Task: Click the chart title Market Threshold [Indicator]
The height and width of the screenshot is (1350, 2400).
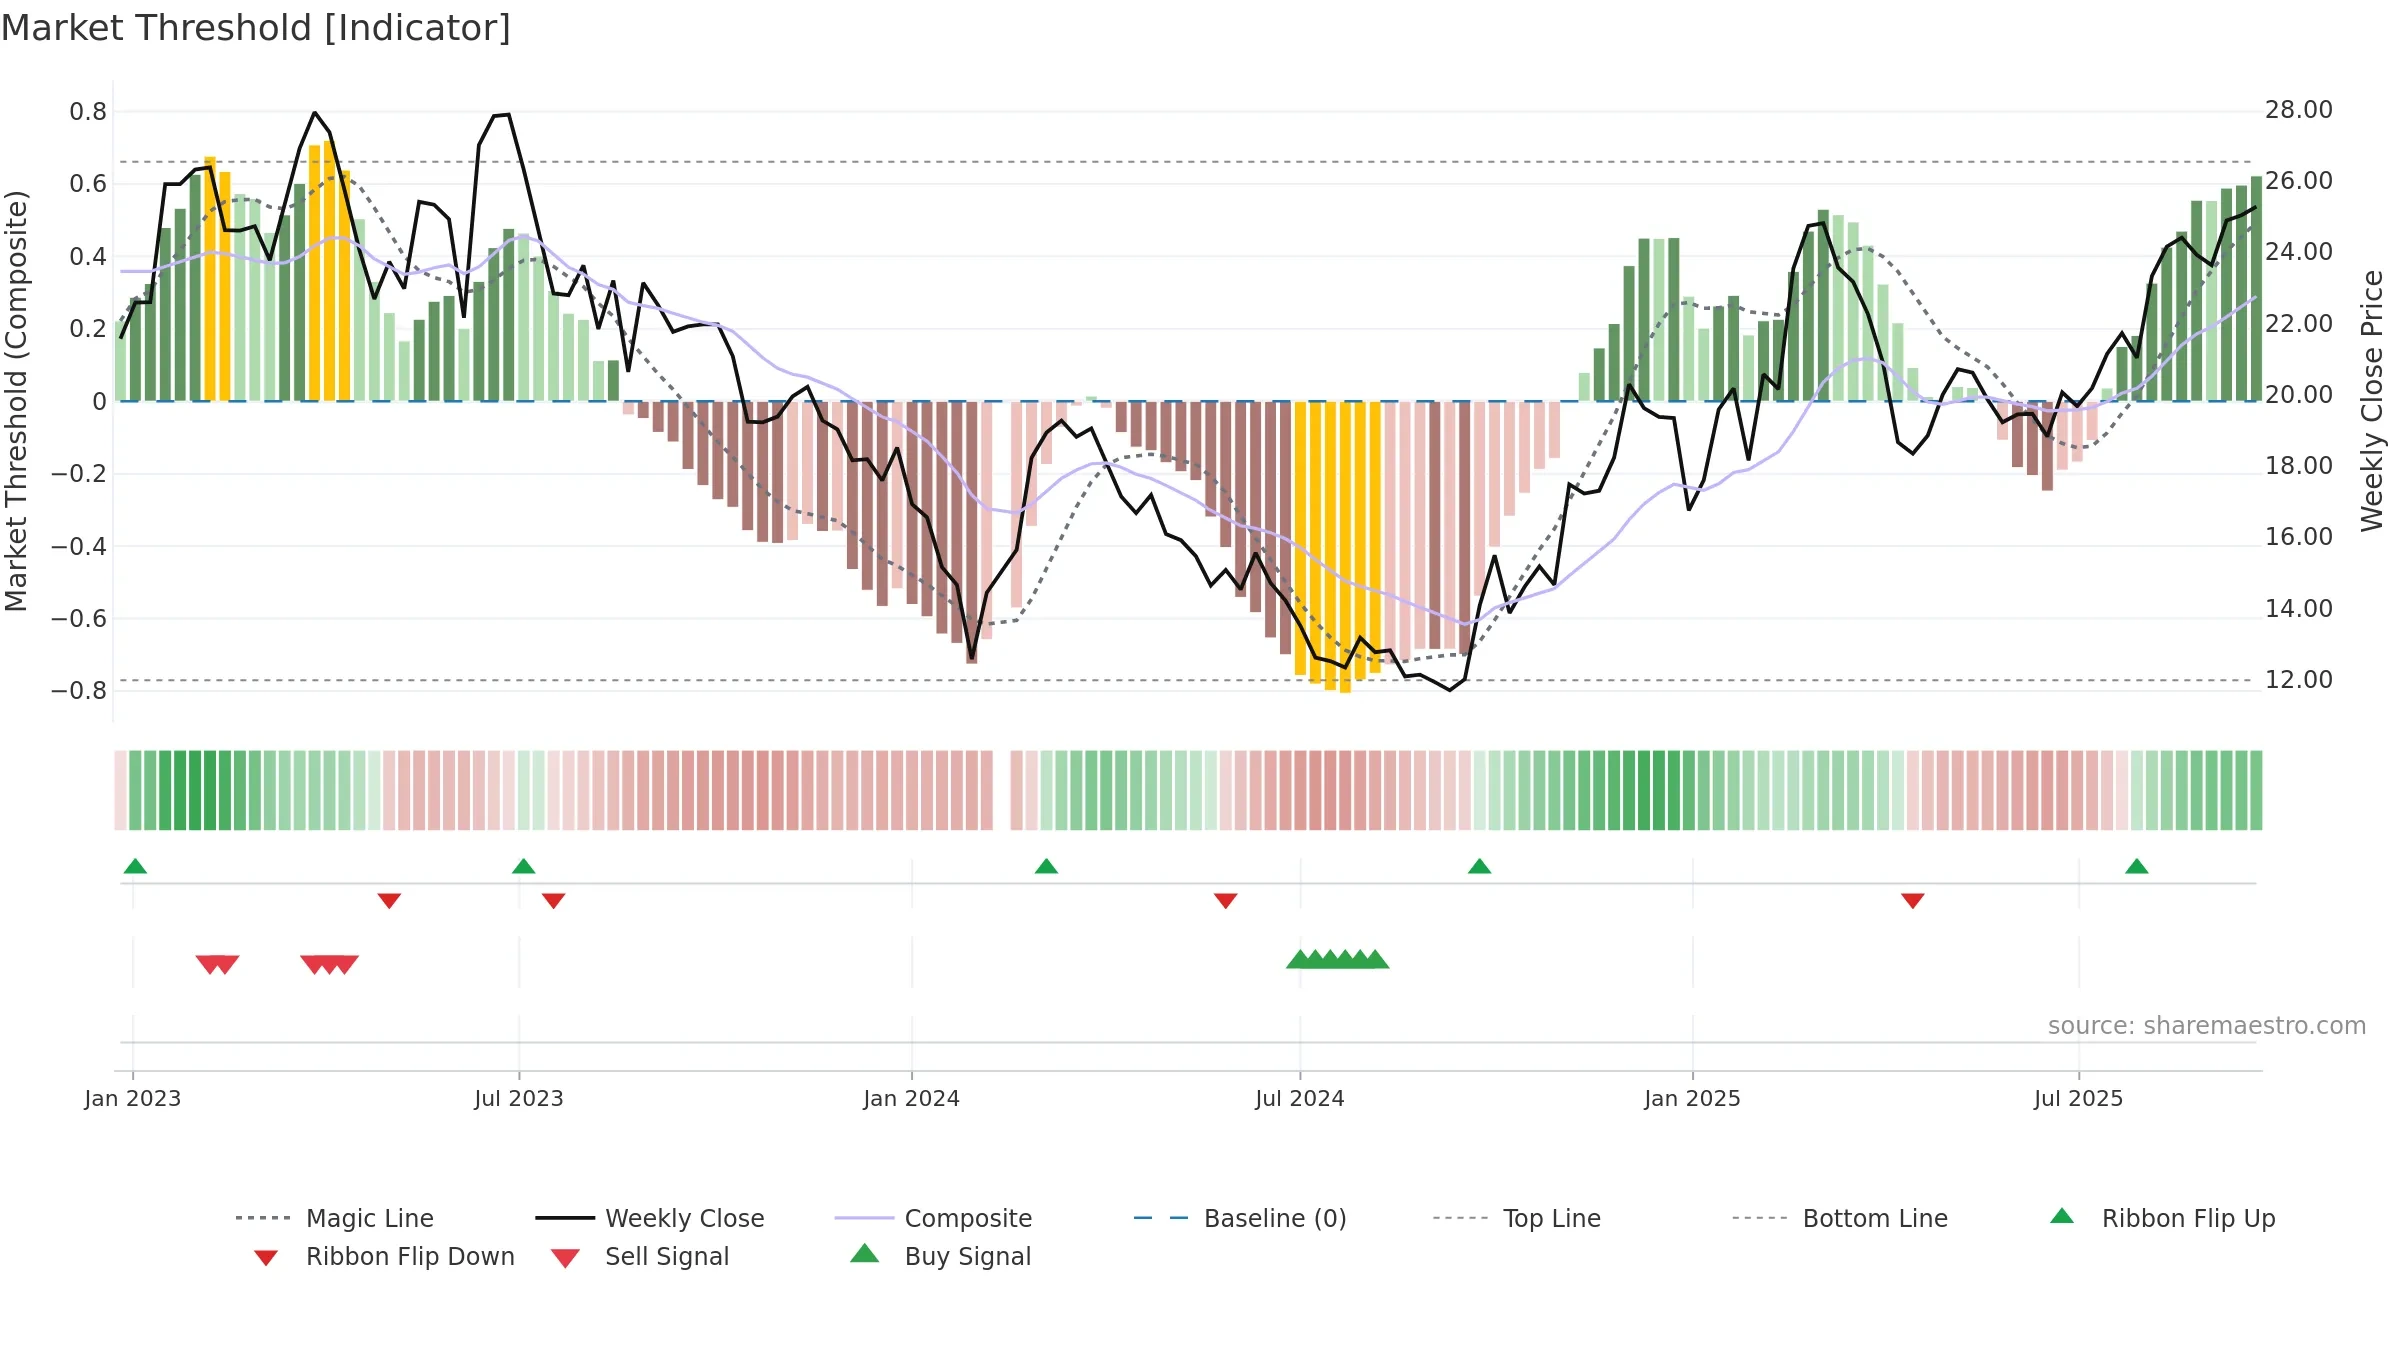Action: (x=256, y=28)
